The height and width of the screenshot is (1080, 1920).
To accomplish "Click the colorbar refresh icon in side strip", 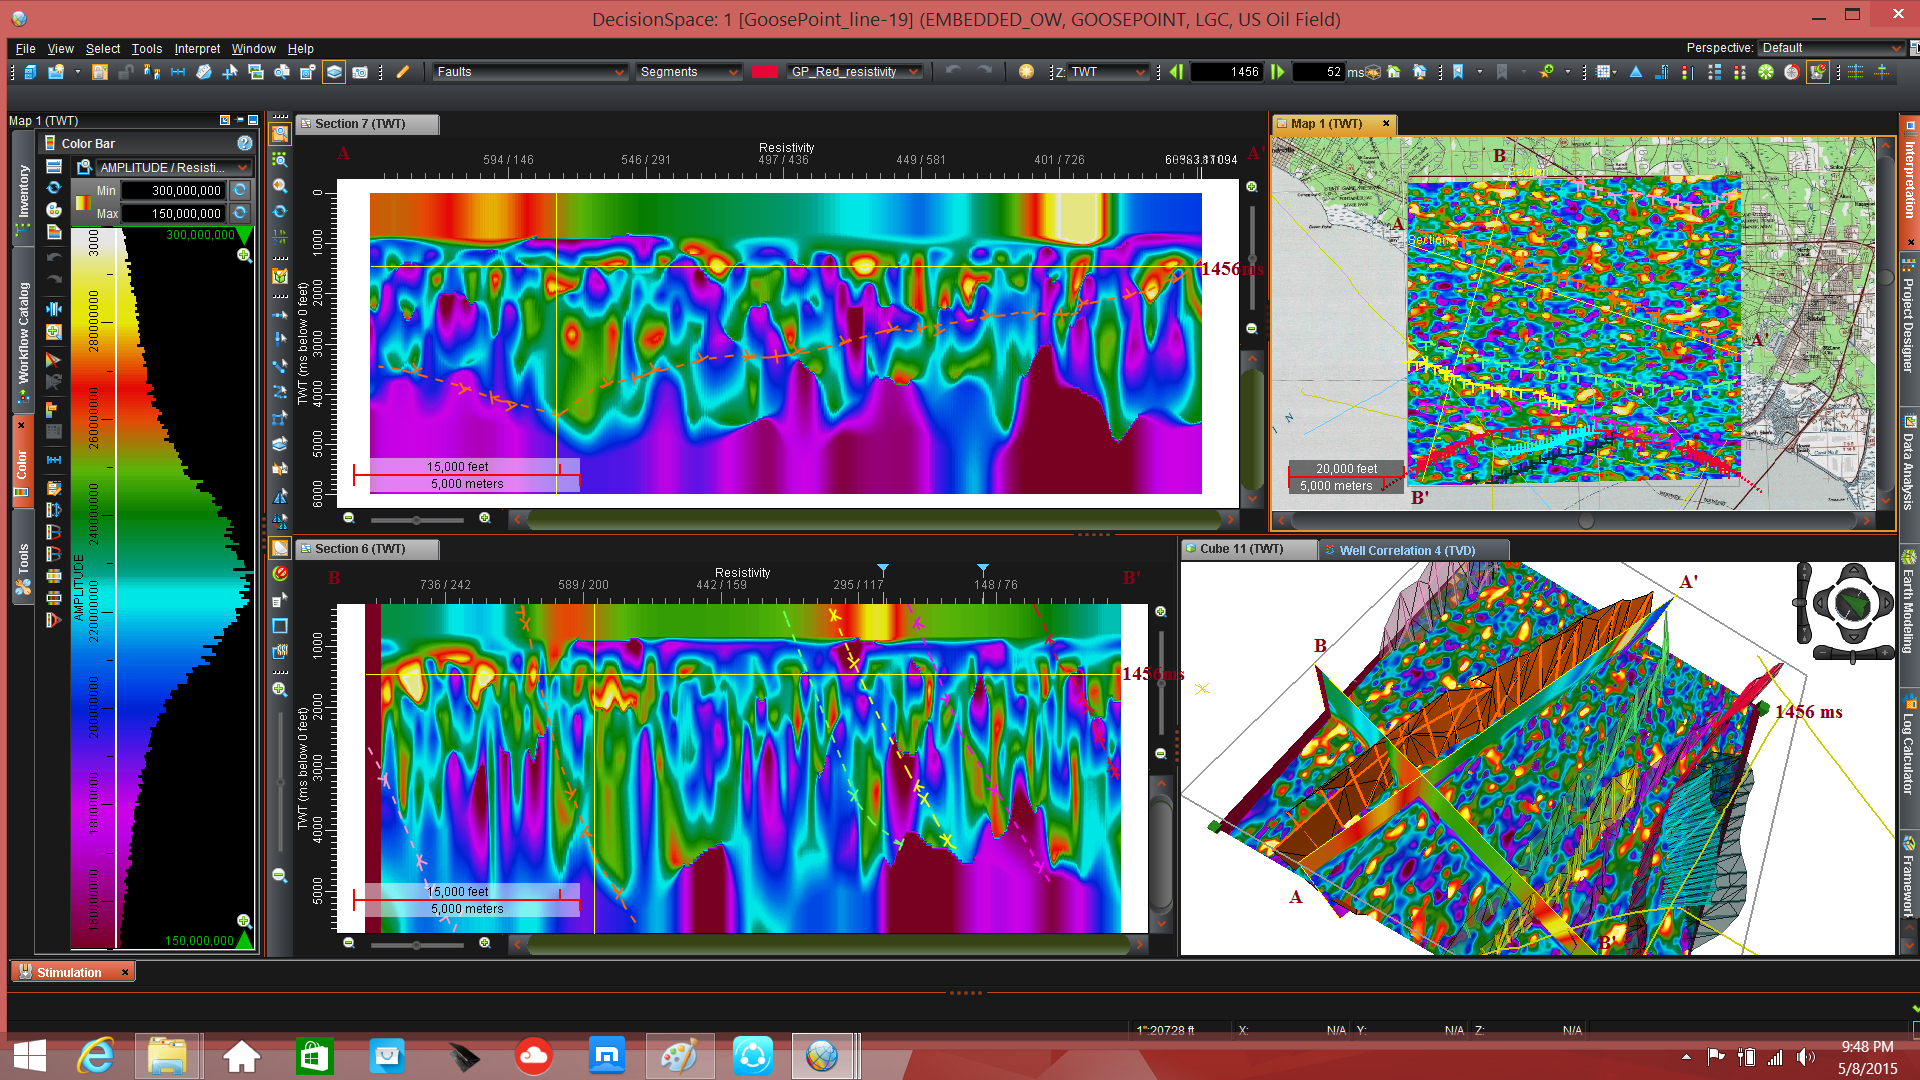I will click(54, 188).
